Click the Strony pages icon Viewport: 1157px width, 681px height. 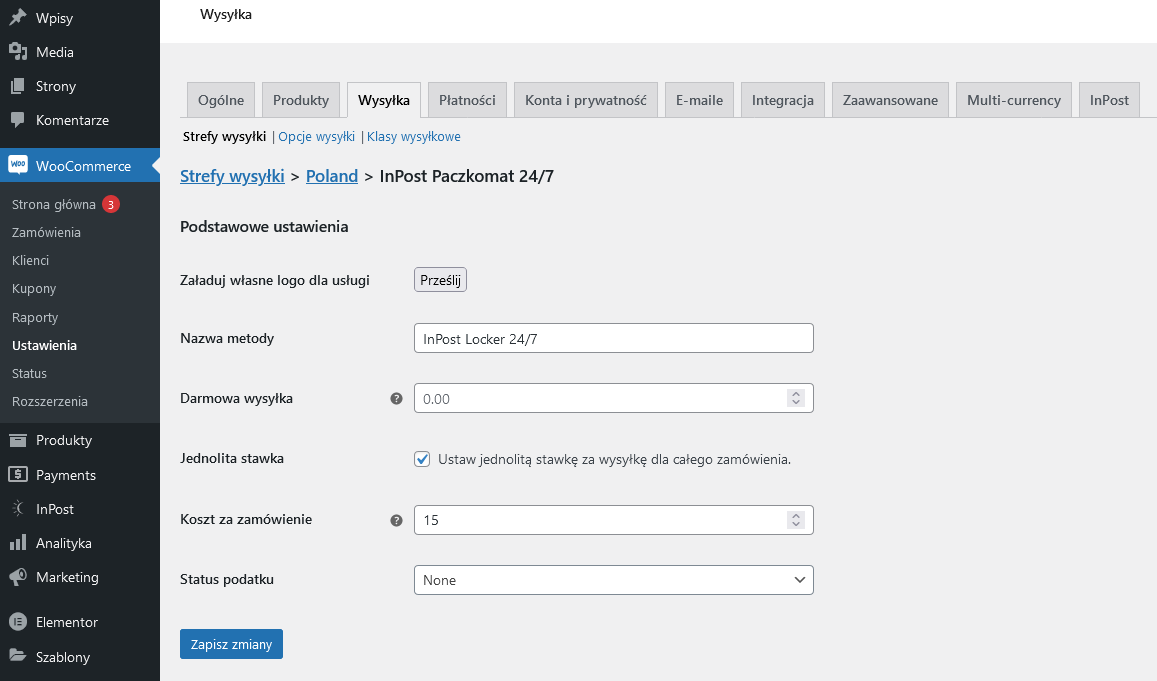18,86
